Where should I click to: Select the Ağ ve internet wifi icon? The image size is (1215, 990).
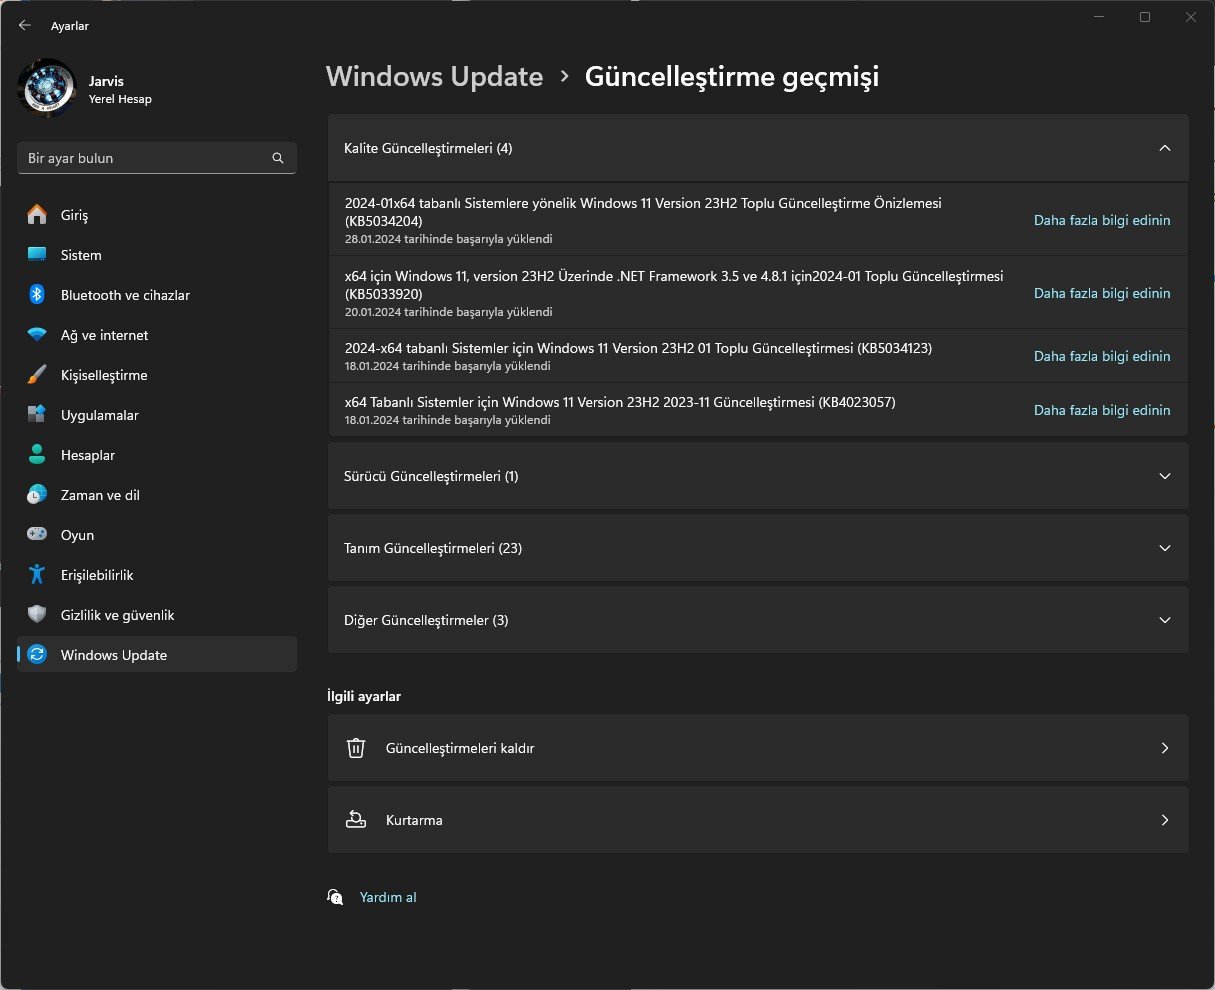pos(37,335)
